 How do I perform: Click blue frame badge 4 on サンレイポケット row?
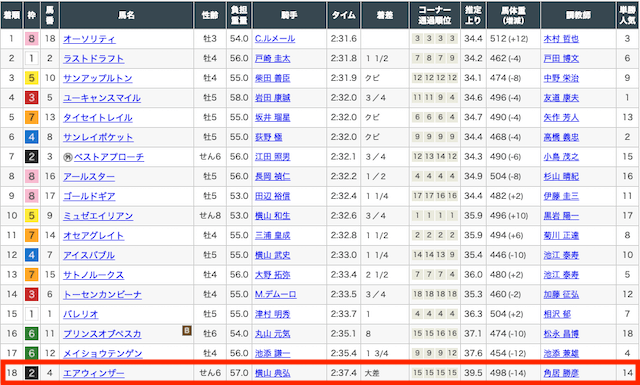31,138
